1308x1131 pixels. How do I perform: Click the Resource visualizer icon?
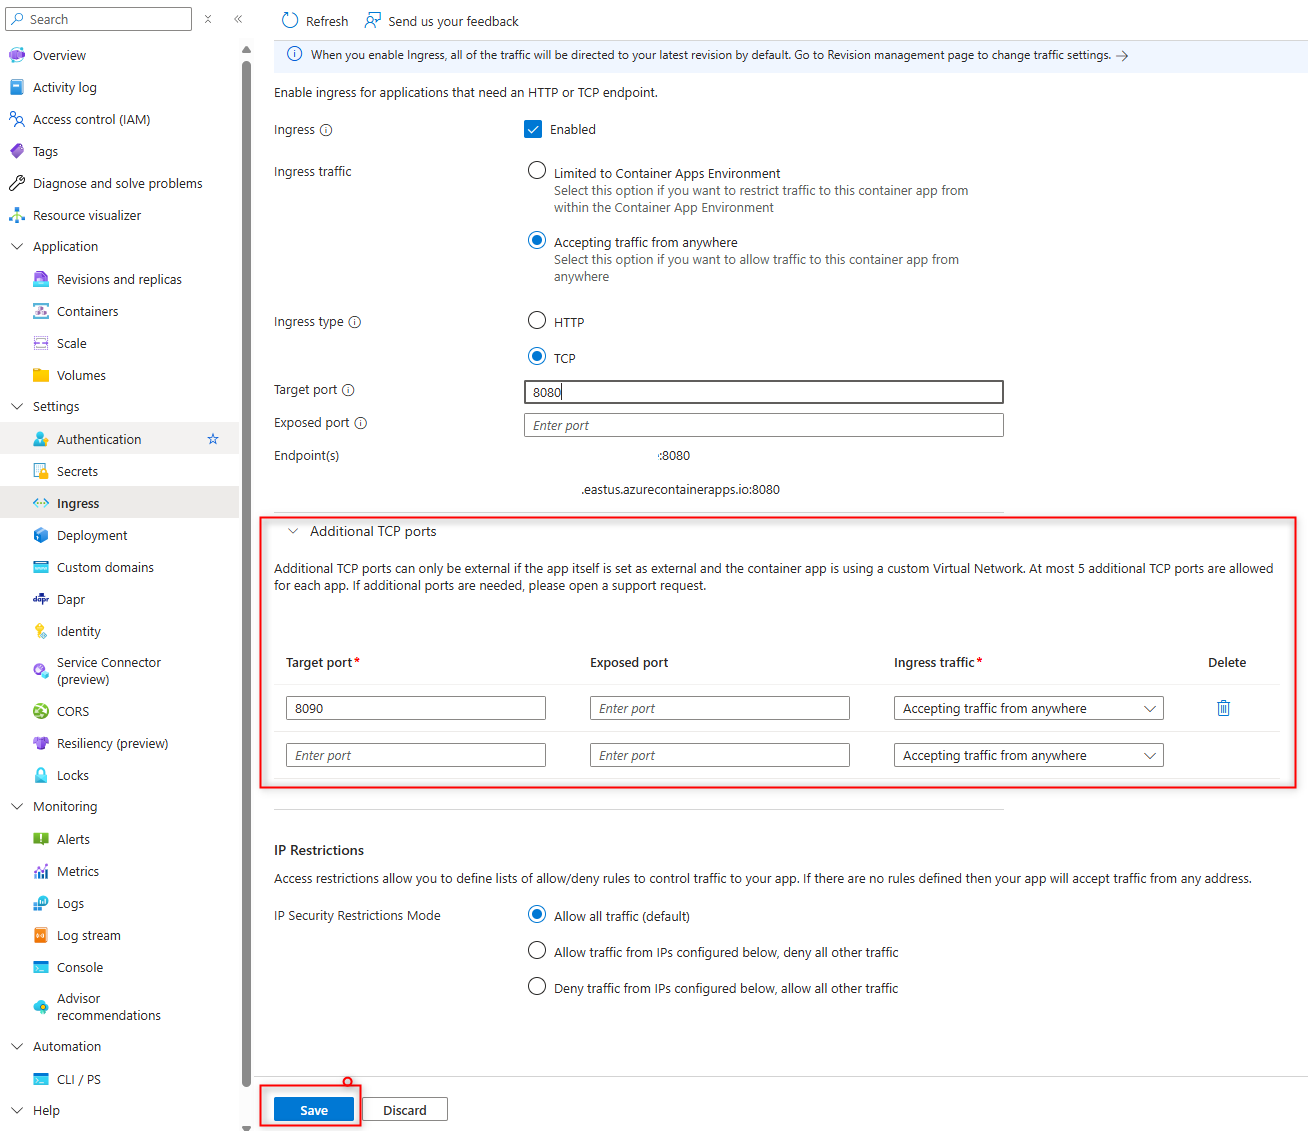point(17,215)
